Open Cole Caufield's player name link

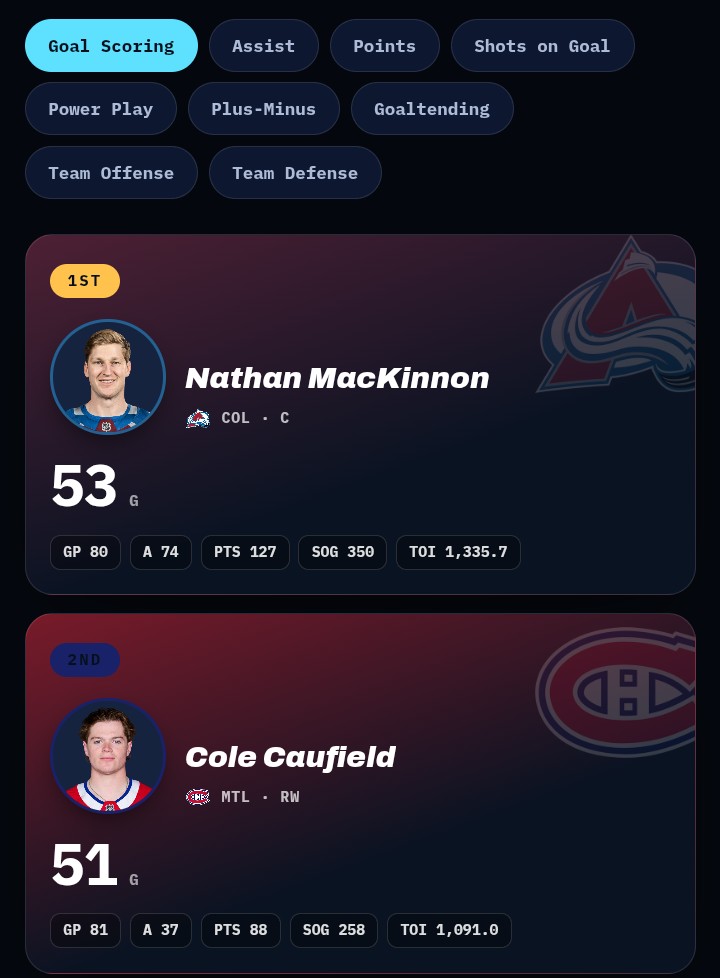pyautogui.click(x=291, y=757)
